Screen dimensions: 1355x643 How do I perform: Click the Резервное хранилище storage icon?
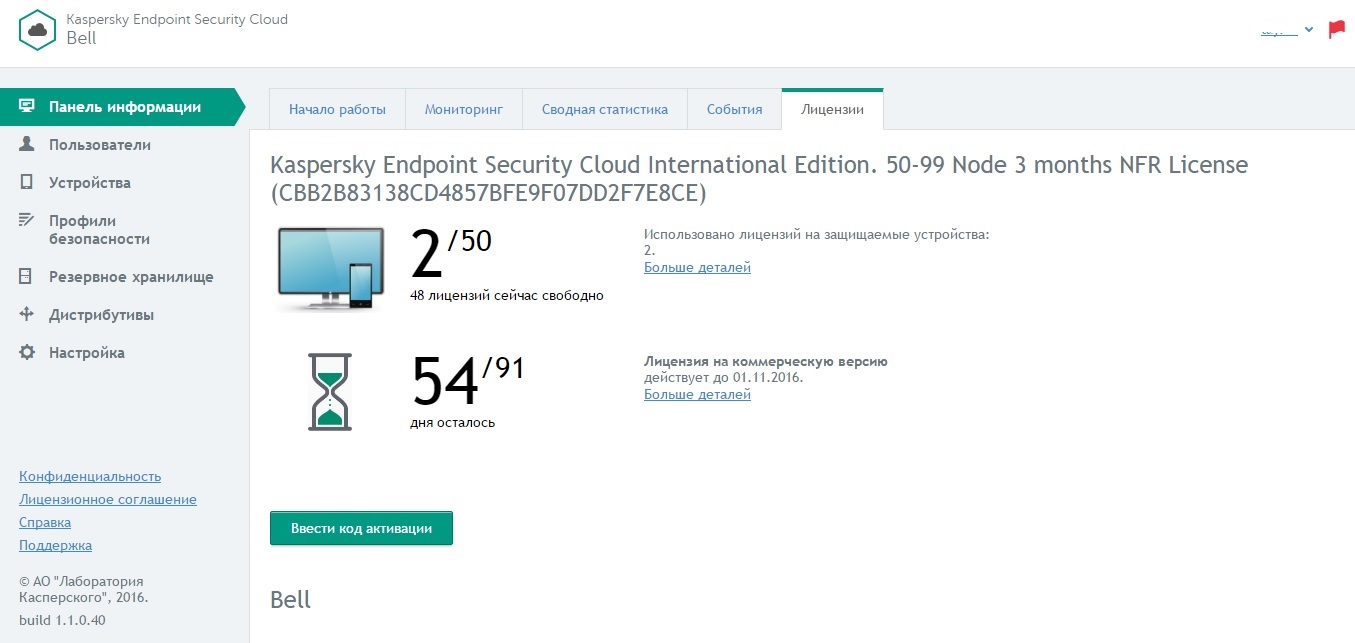click(27, 277)
